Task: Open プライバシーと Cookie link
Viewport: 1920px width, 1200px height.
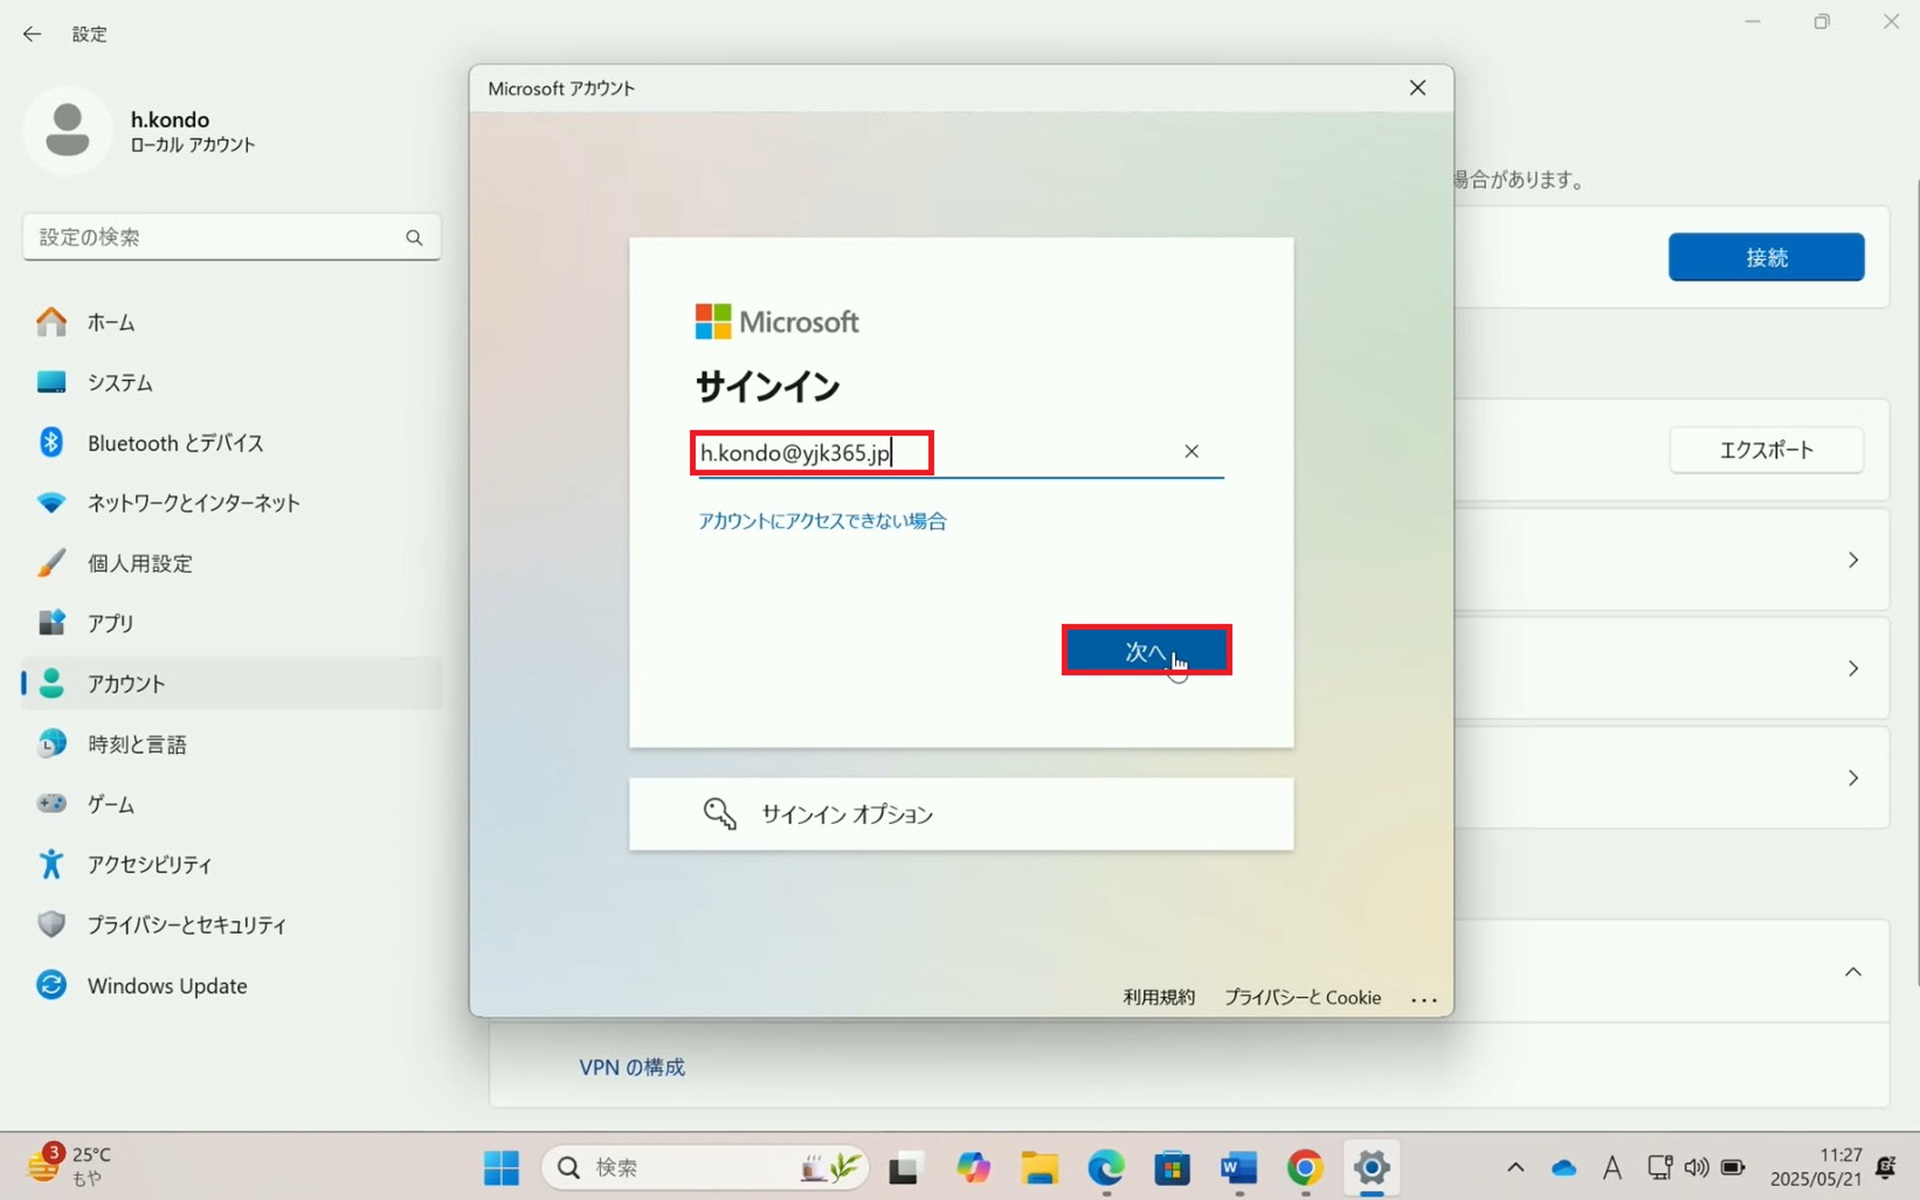Action: [1302, 997]
